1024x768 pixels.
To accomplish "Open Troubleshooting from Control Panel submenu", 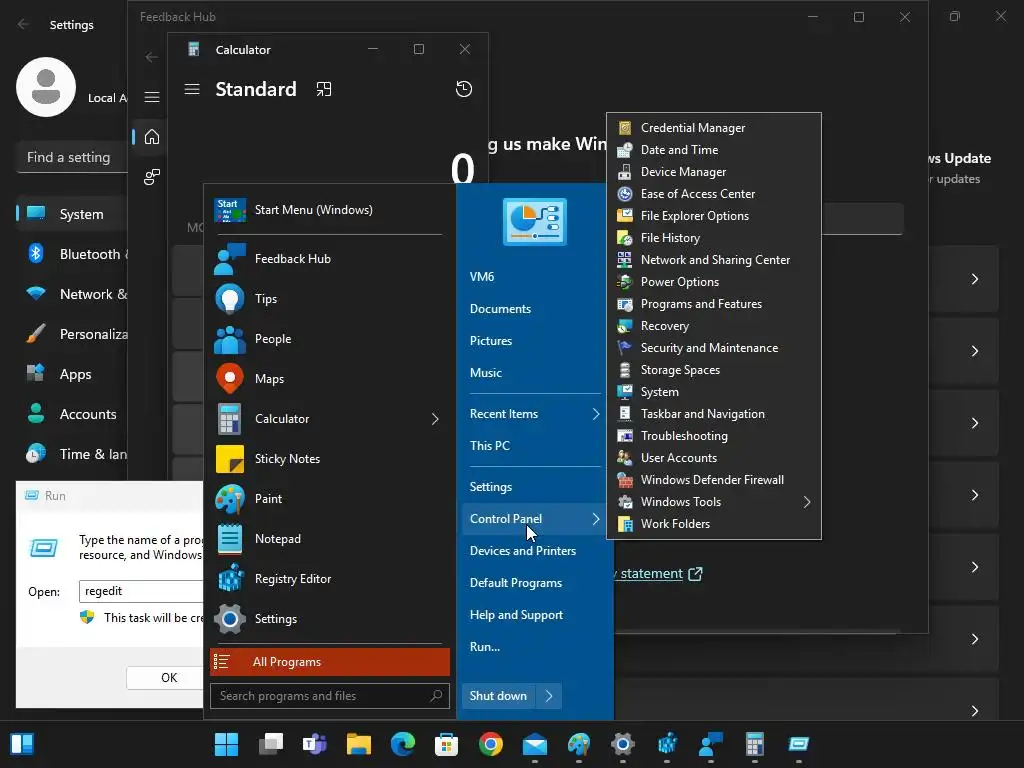I will click(714, 436).
